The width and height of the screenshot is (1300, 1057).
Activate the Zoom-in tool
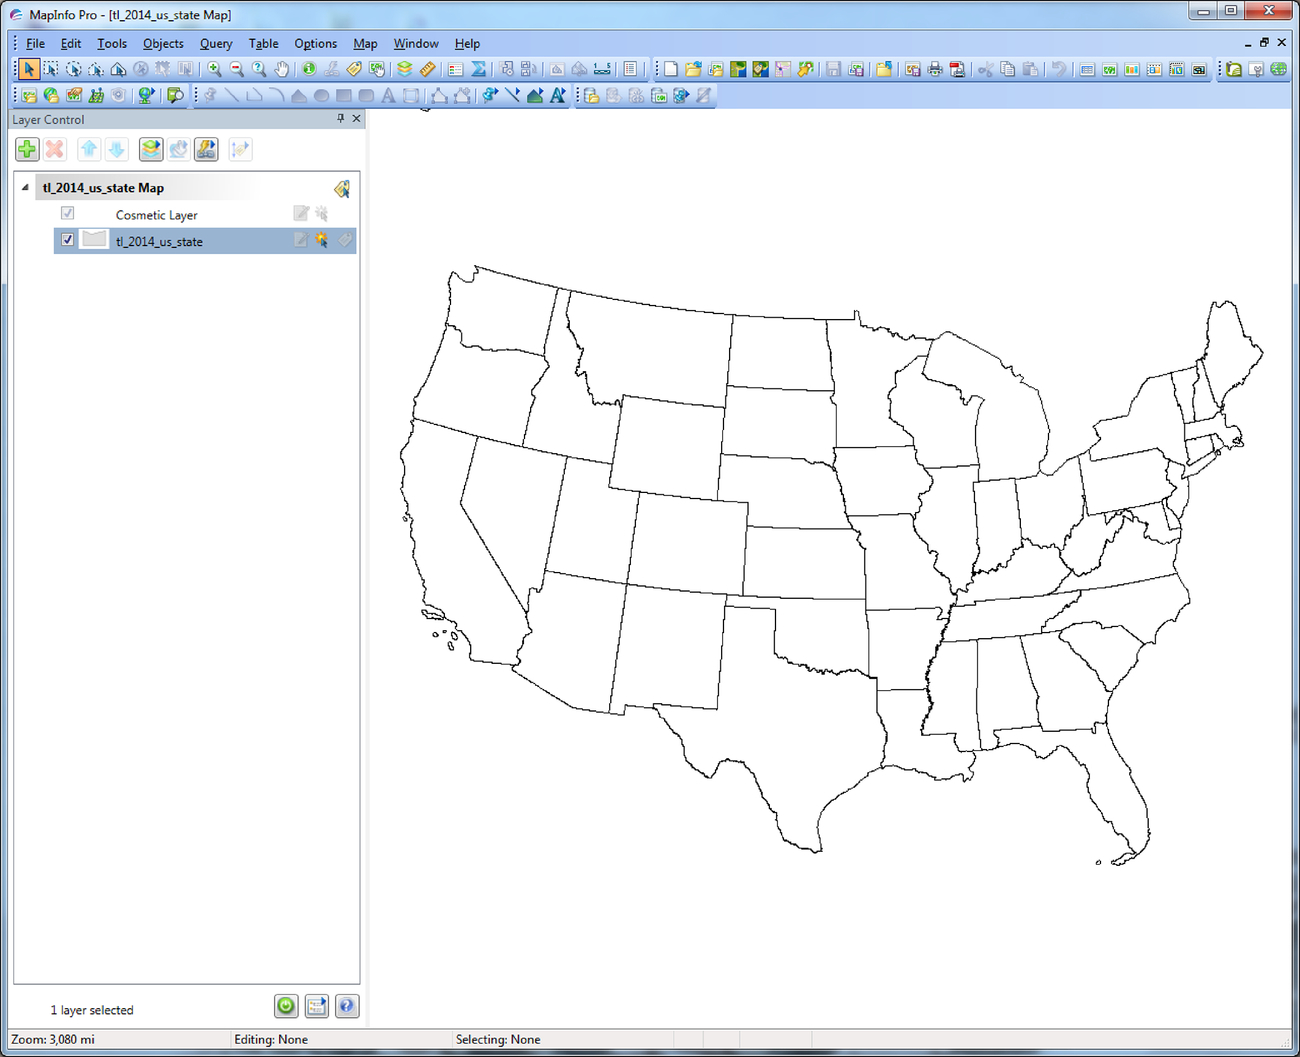[x=214, y=69]
